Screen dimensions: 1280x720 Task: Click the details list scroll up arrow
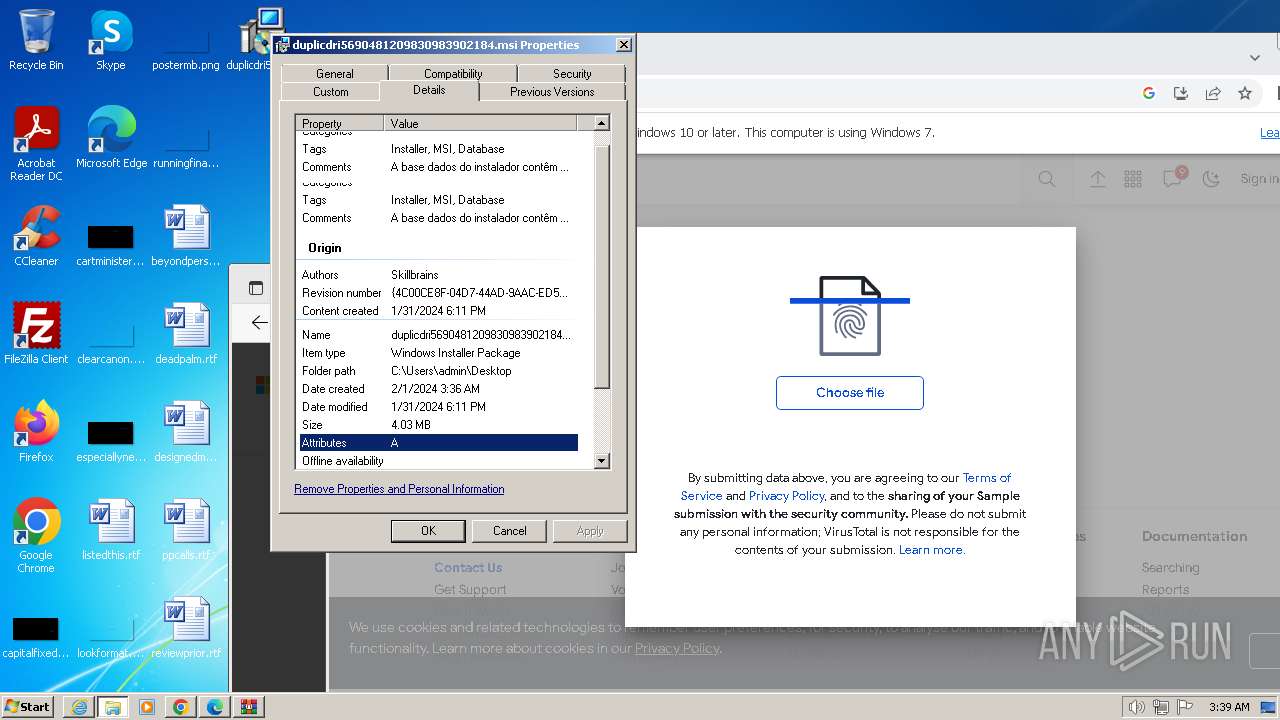(601, 123)
